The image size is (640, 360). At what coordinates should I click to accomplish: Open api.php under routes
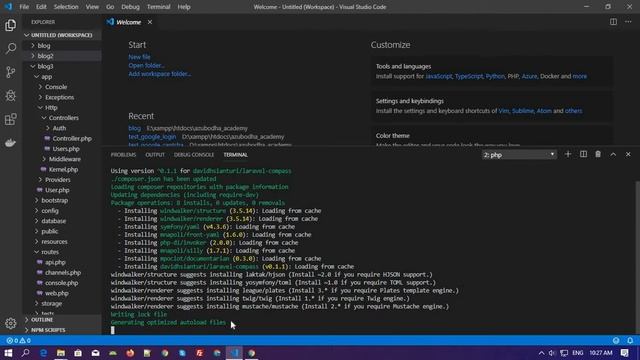point(55,262)
